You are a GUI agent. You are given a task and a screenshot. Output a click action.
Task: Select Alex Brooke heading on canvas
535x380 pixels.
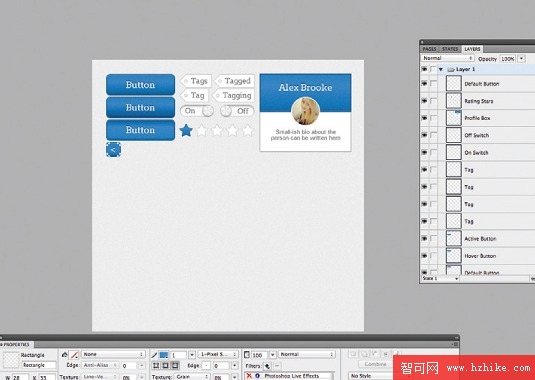click(x=305, y=88)
